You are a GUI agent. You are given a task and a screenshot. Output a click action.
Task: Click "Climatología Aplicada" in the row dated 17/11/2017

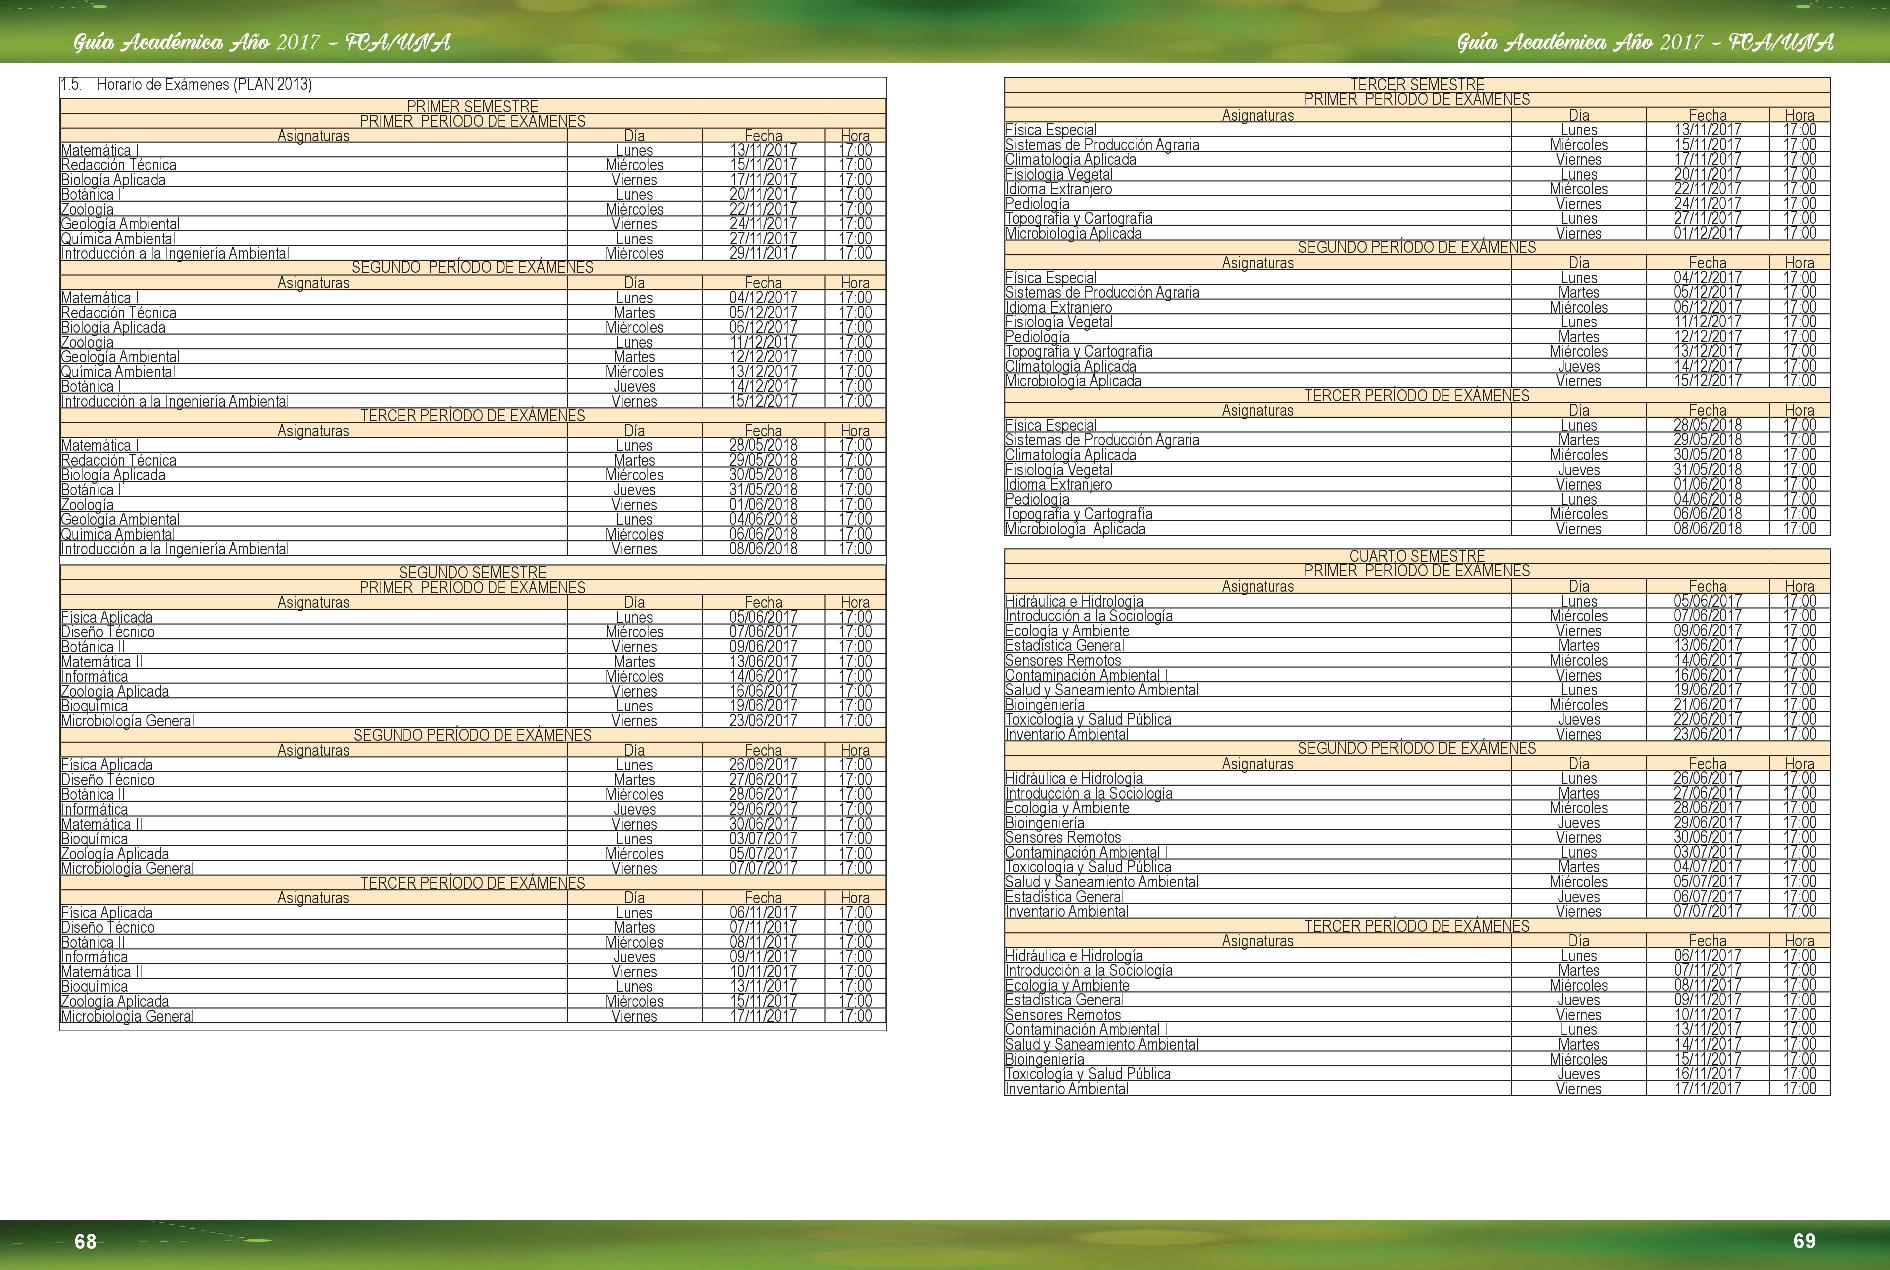[1070, 160]
